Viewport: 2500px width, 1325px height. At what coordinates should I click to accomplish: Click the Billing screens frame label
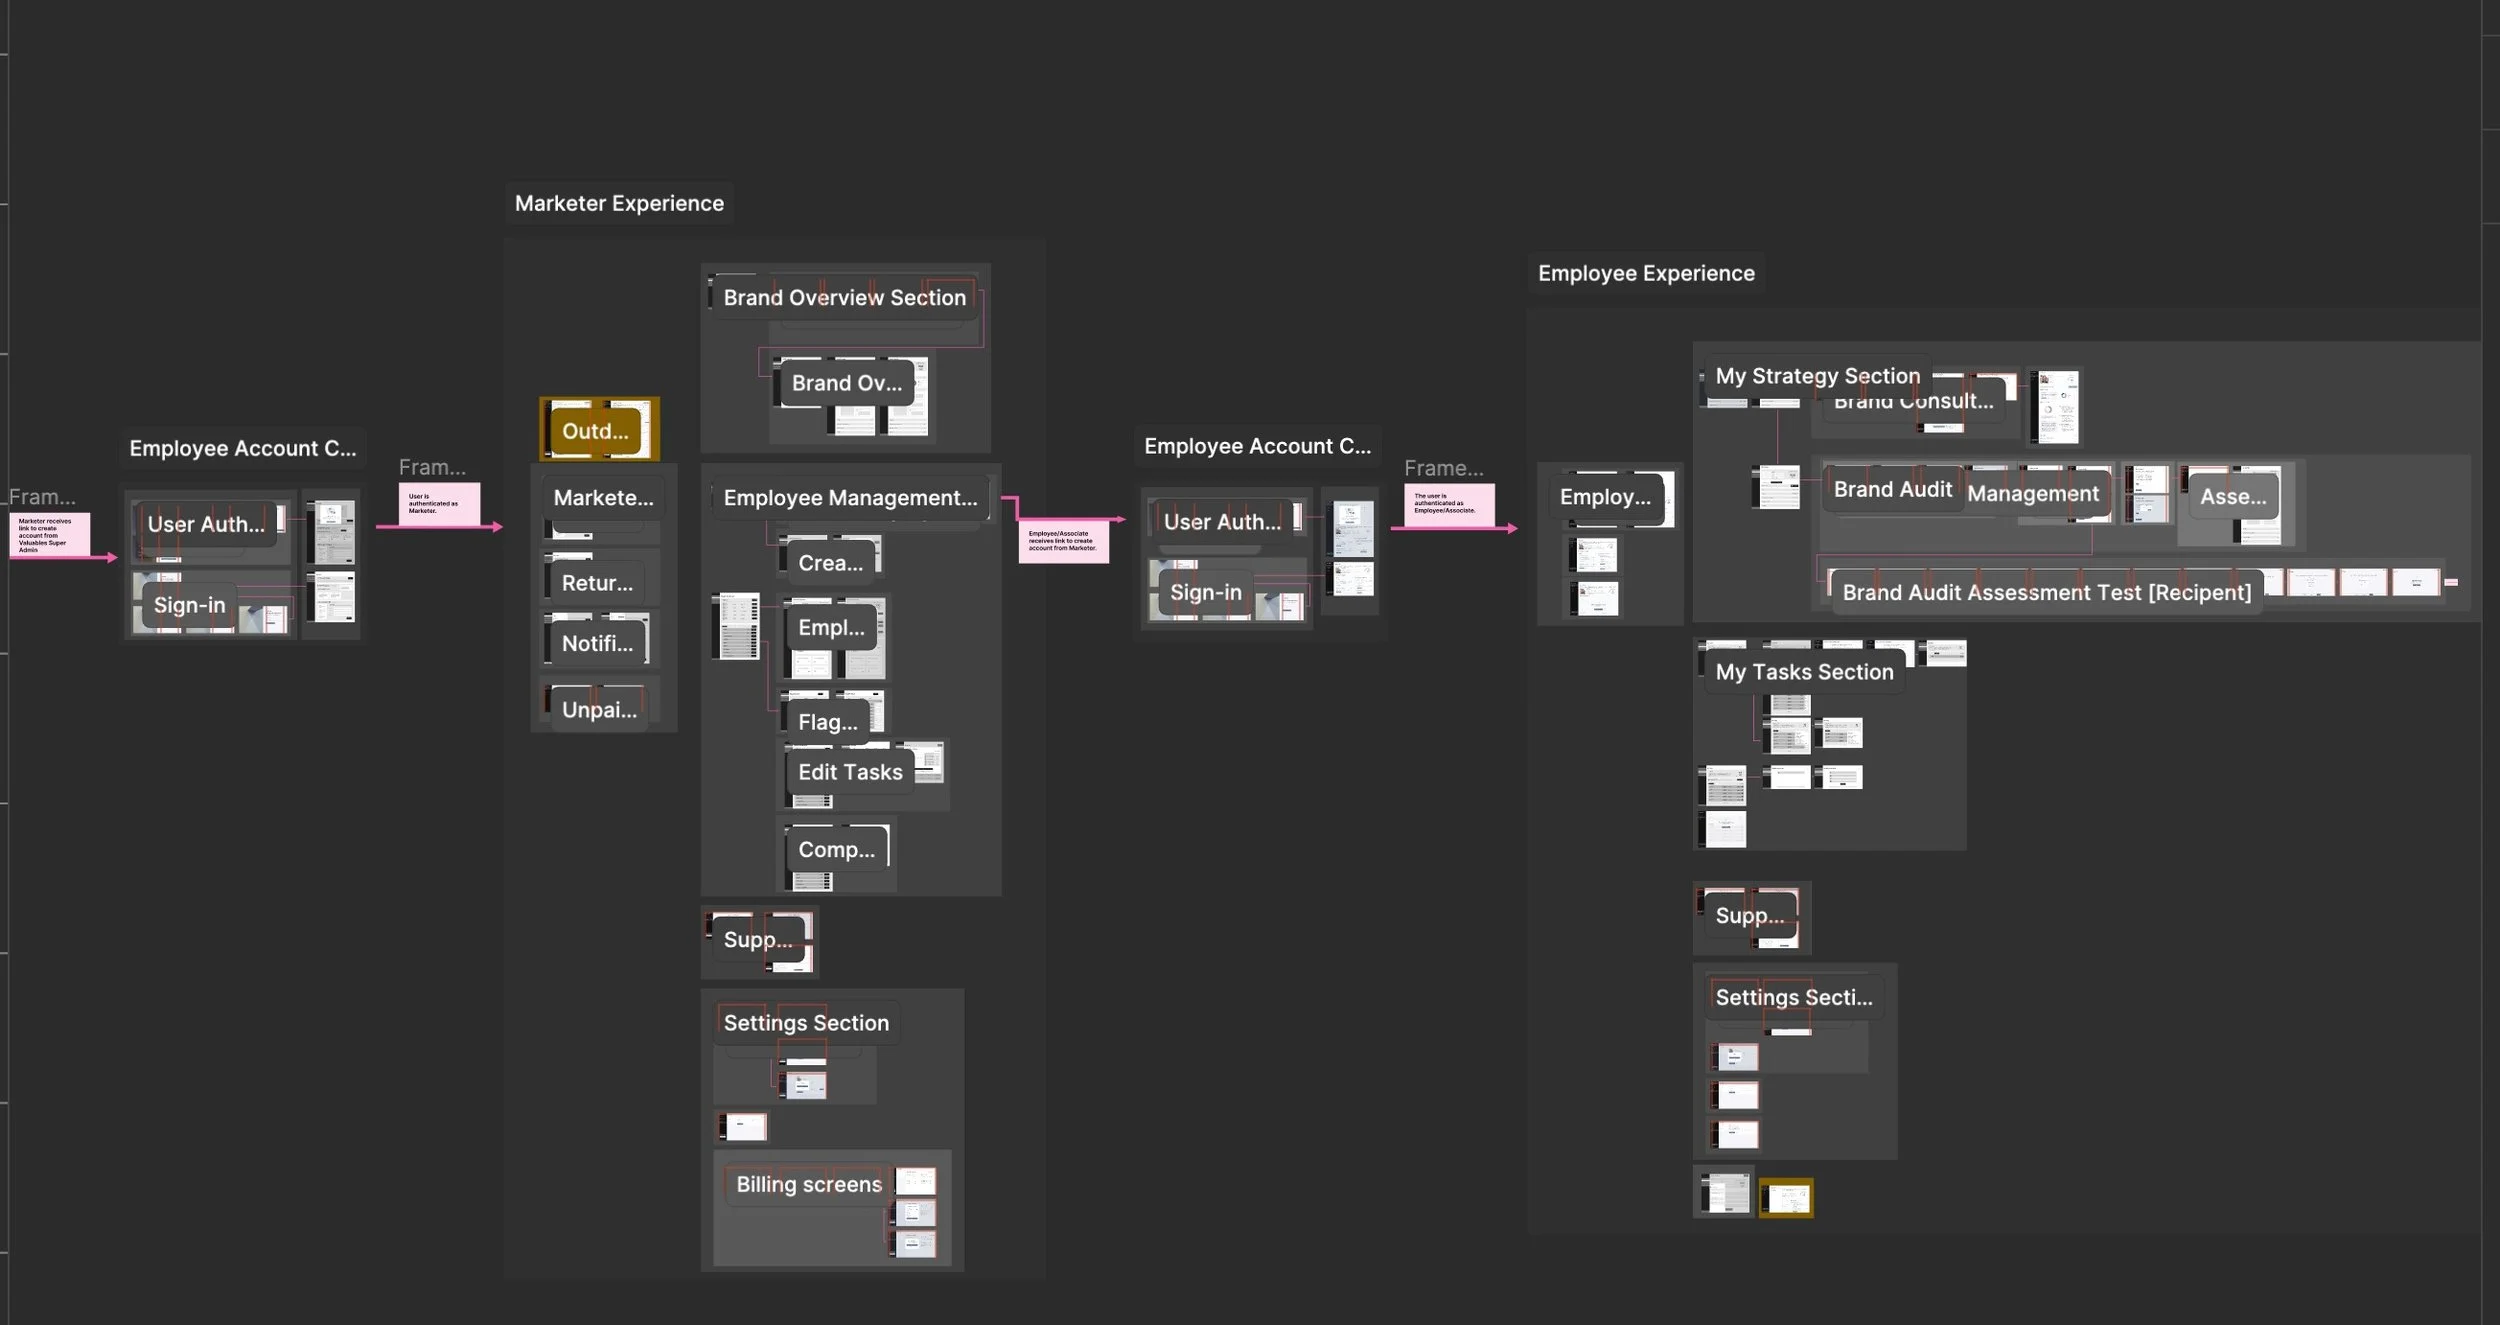[808, 1184]
